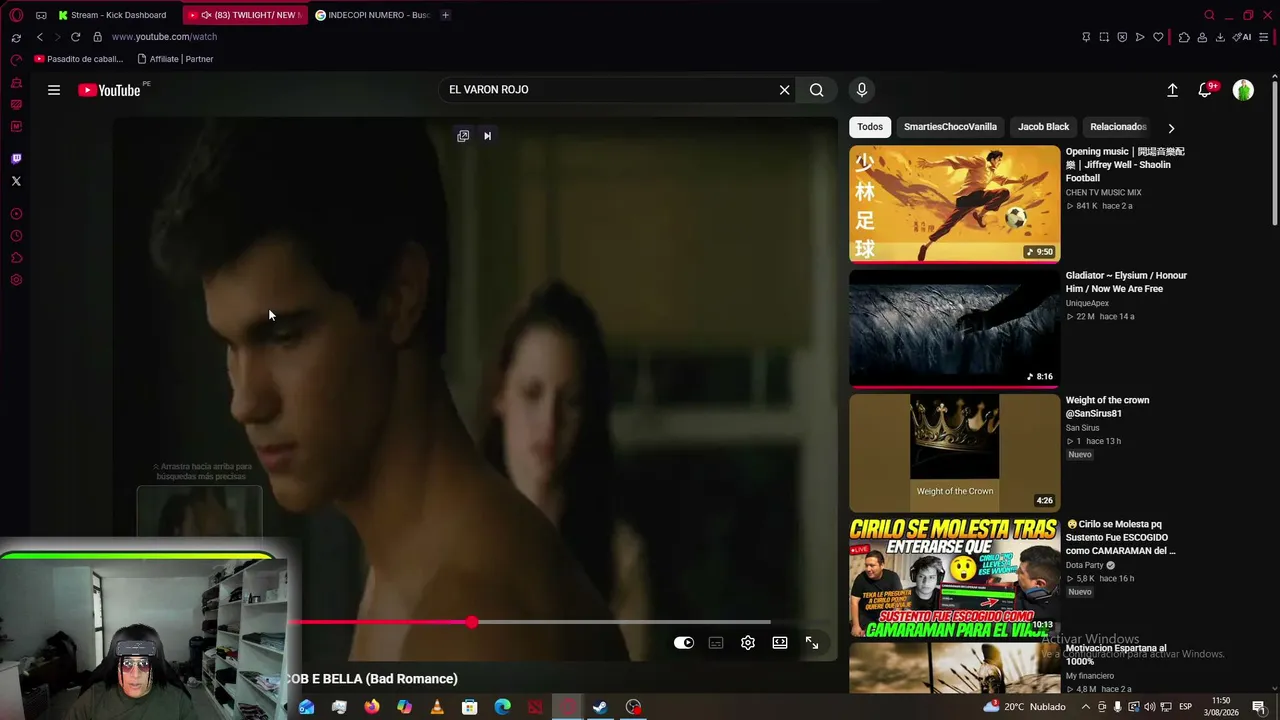Viewport: 1280px width, 720px height.
Task: Go back in browser history
Action: pos(40,37)
